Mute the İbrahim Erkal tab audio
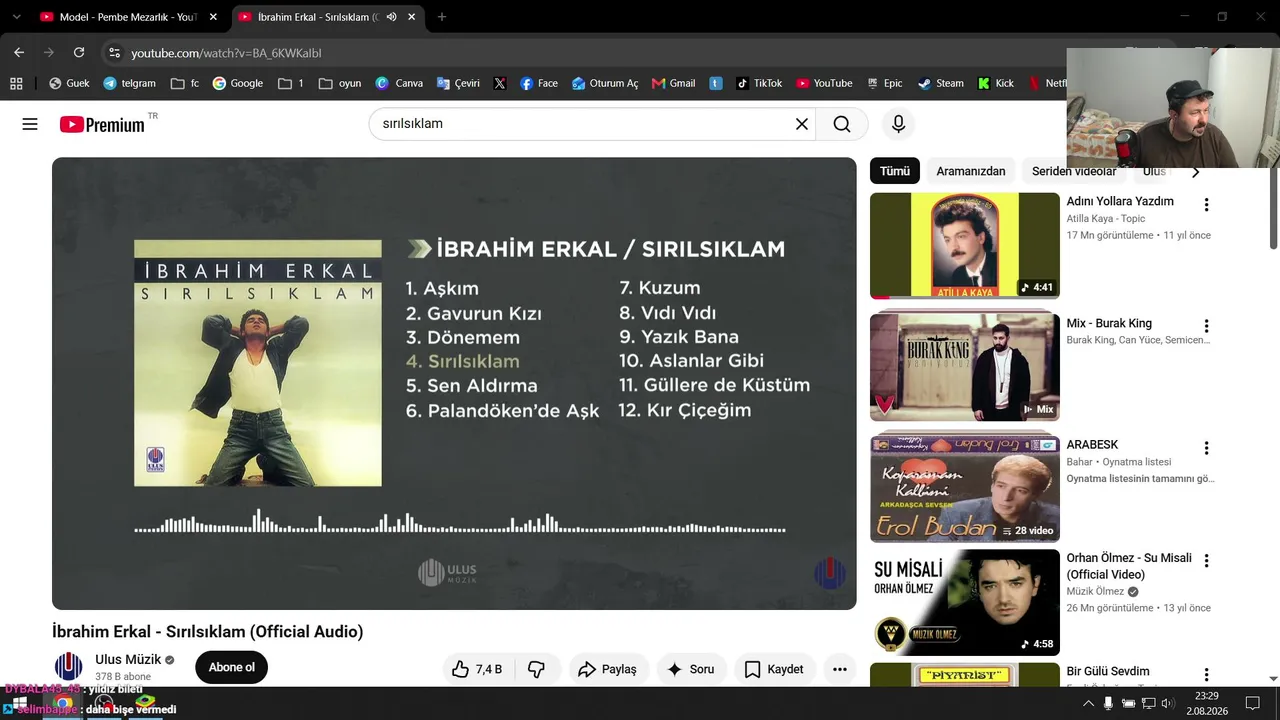Screen dimensions: 1280x720 pos(391,17)
